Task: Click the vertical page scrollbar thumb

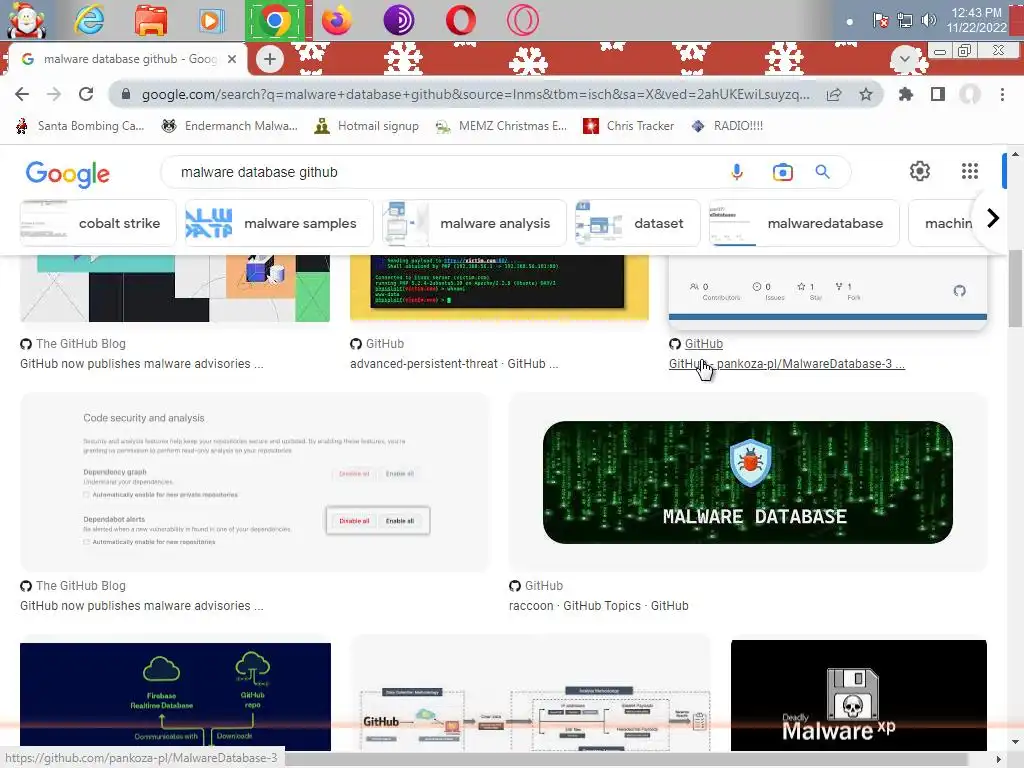Action: tap(1015, 287)
